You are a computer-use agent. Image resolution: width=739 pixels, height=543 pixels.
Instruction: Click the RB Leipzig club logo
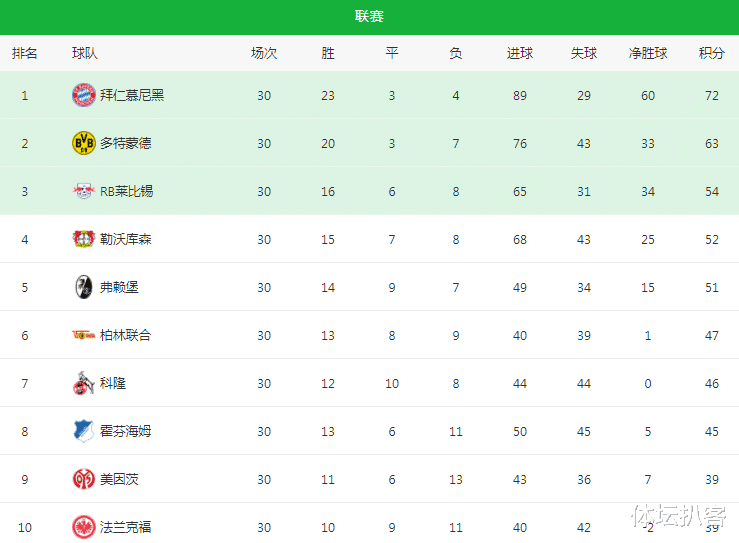point(84,191)
